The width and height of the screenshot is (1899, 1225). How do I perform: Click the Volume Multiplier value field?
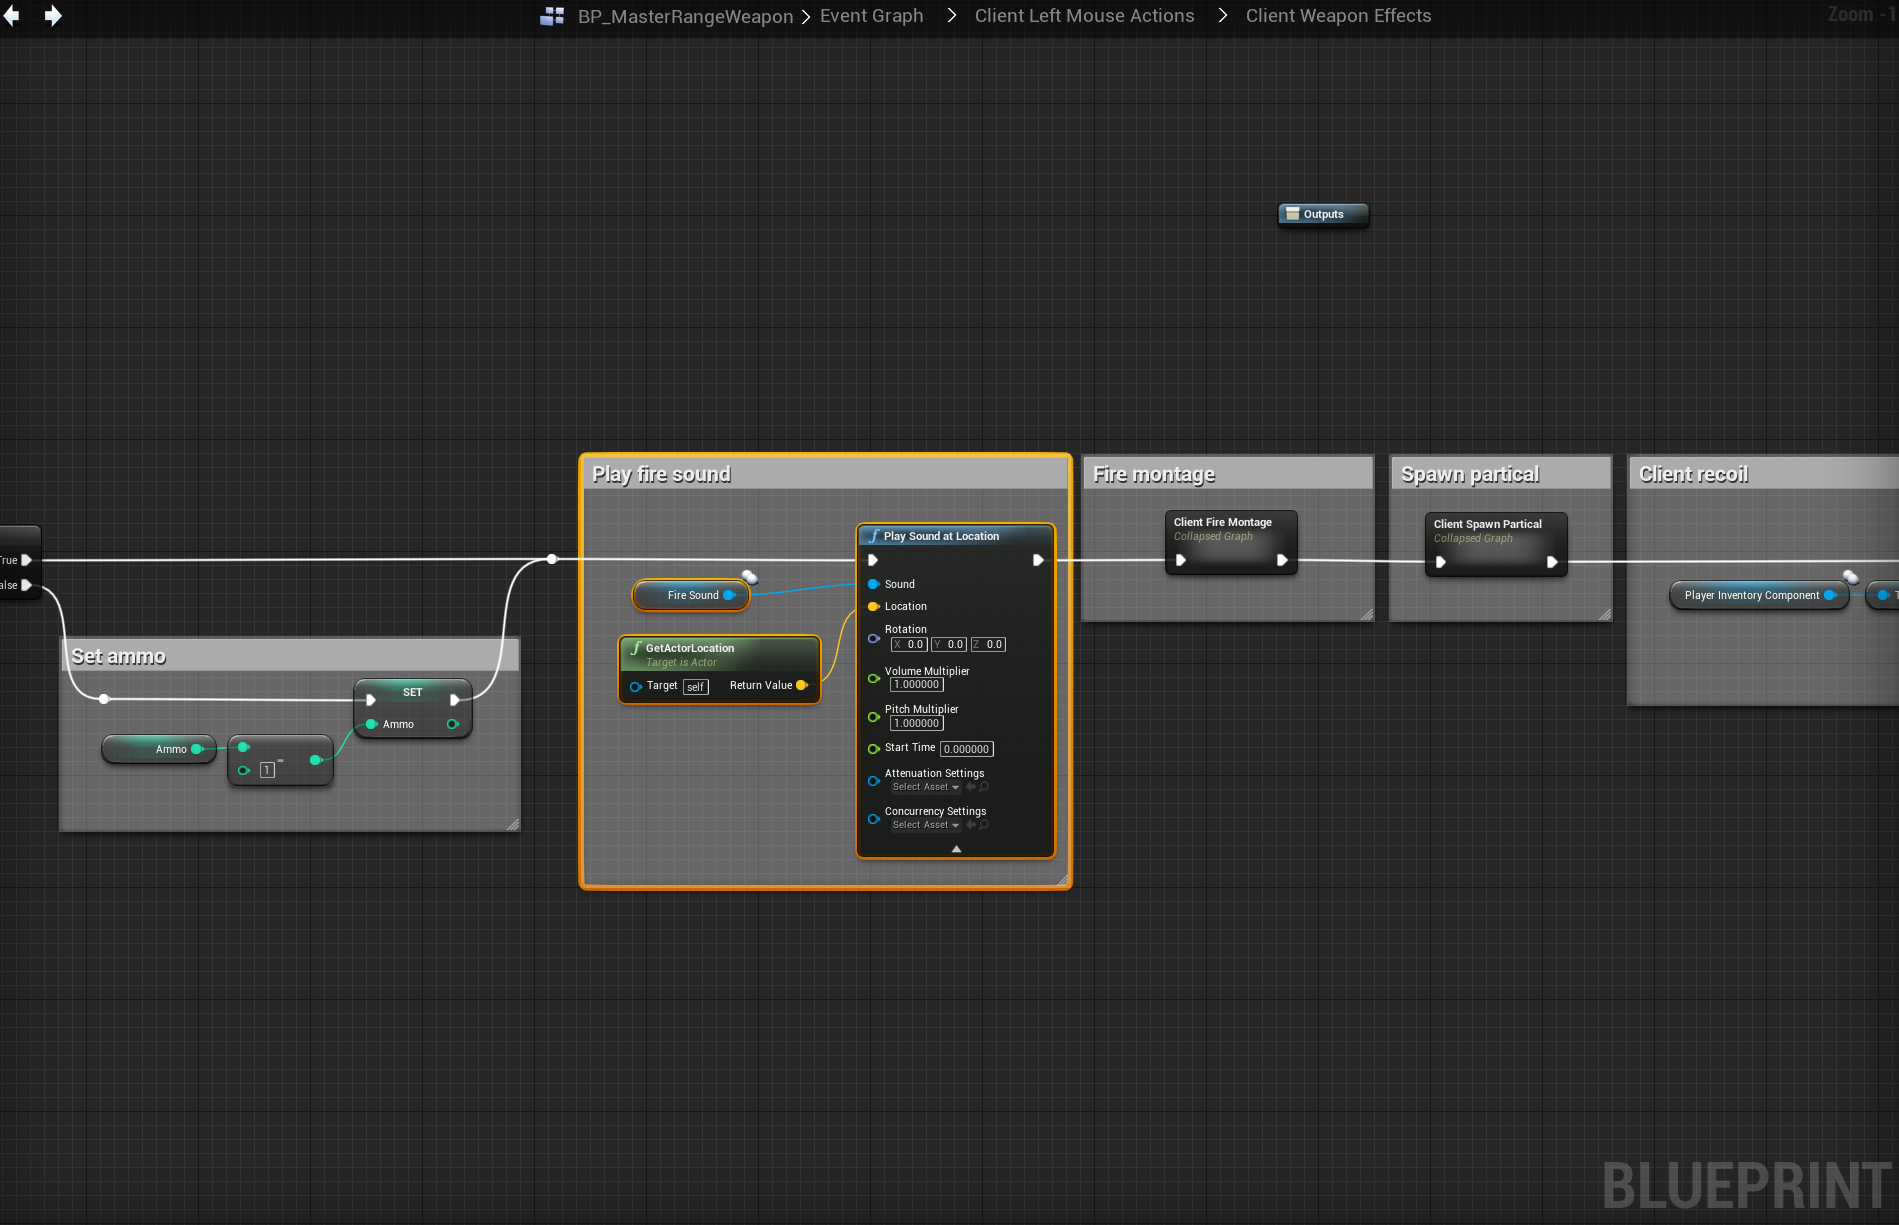point(916,685)
